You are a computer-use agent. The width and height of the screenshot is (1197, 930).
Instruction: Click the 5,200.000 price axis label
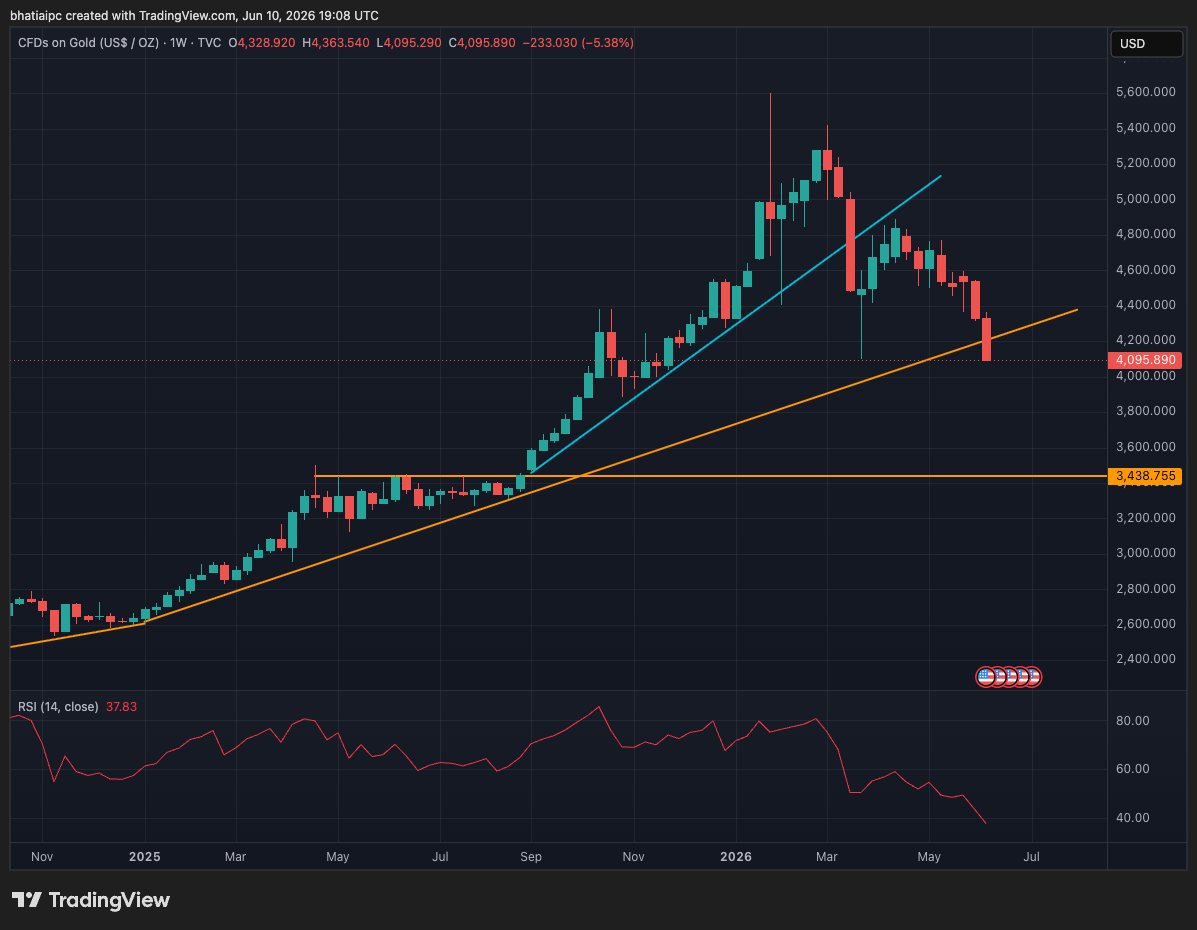tap(1145, 163)
